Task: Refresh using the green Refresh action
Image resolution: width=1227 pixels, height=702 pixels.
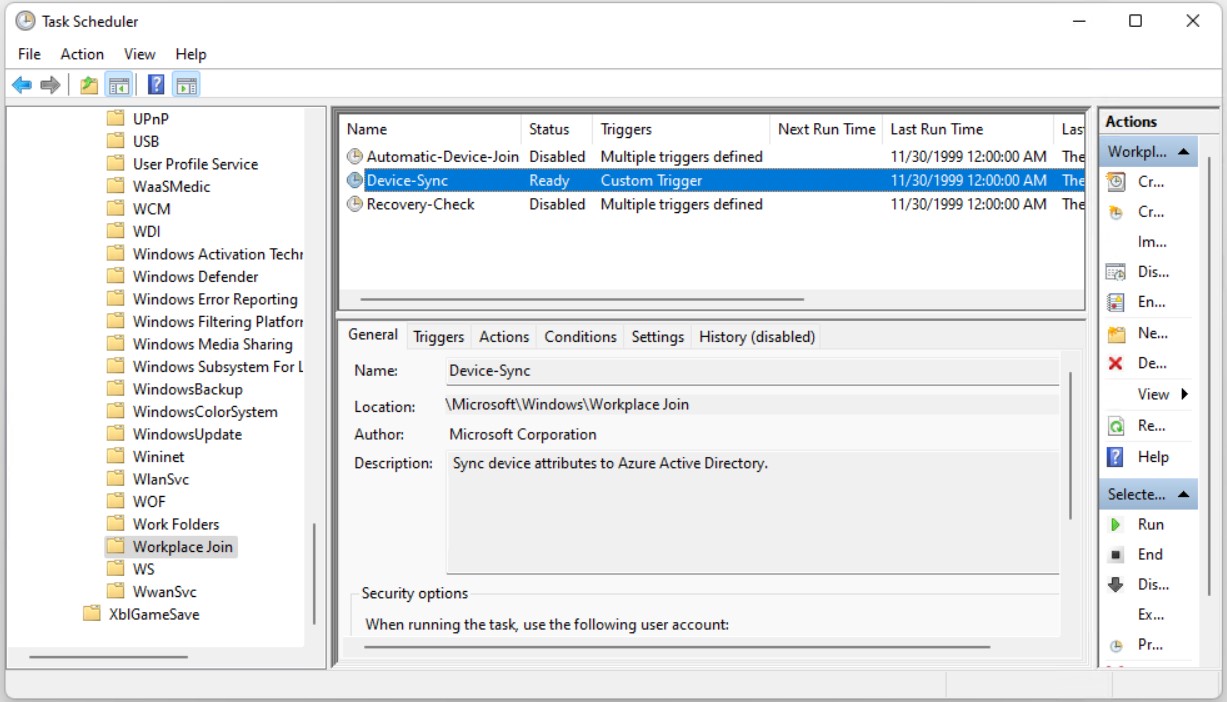Action: coord(1116,426)
